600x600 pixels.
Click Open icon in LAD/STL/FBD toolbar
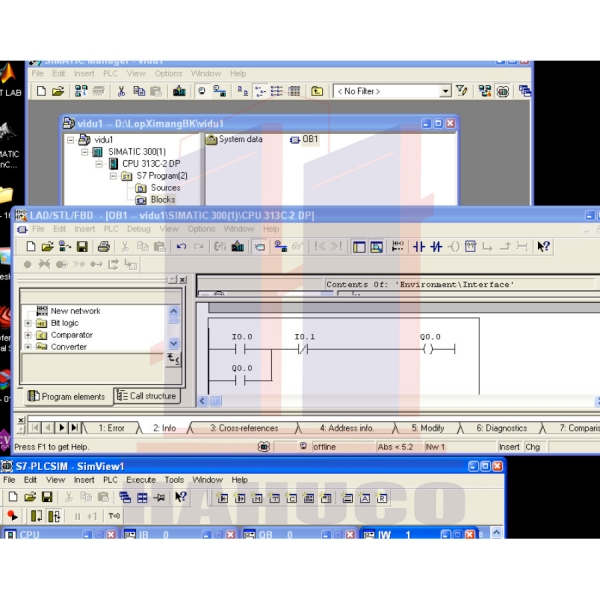tap(47, 246)
